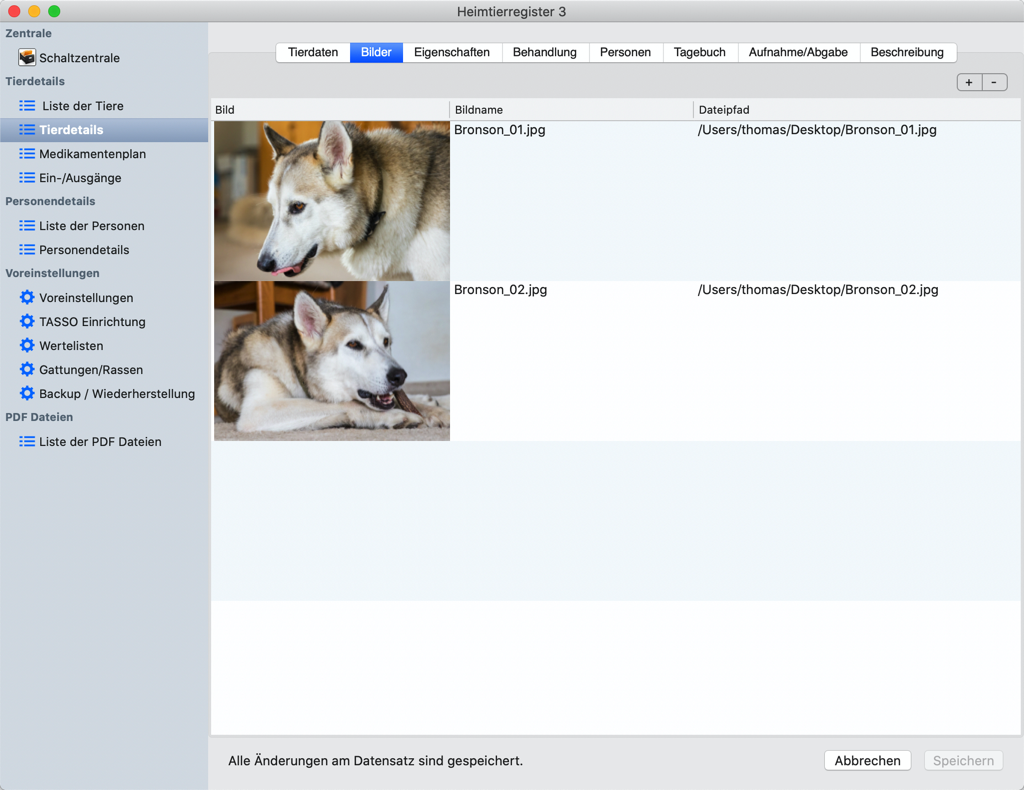Click the Abbrechen button
This screenshot has width=1024, height=790.
867,761
